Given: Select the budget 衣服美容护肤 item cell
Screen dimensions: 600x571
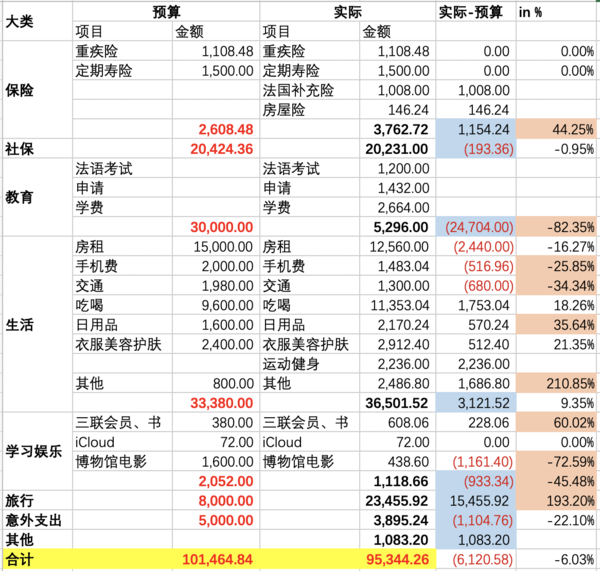Looking at the screenshot, I should click(x=122, y=344).
